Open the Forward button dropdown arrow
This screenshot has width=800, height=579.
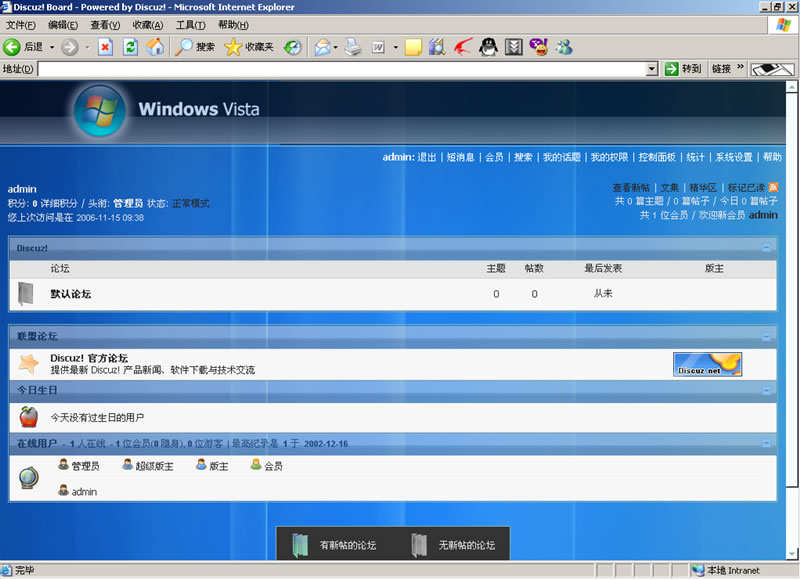tap(87, 47)
